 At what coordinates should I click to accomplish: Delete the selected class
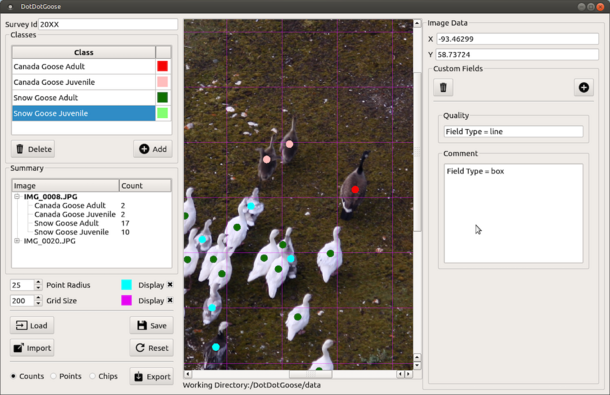pyautogui.click(x=33, y=149)
